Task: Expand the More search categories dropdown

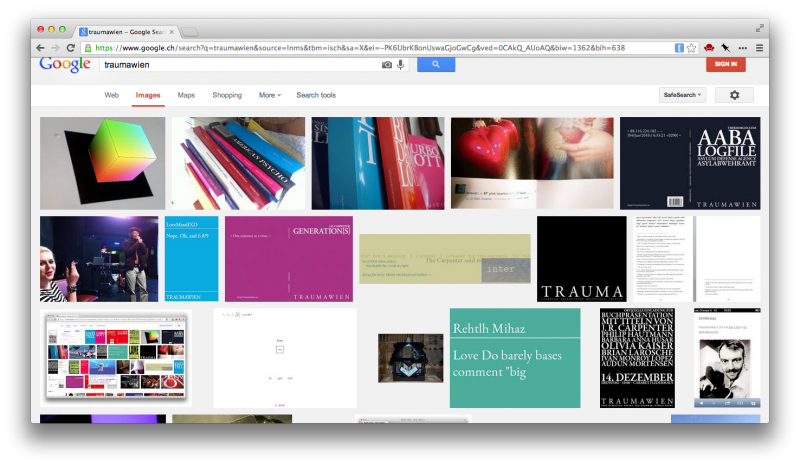Action: pos(270,95)
